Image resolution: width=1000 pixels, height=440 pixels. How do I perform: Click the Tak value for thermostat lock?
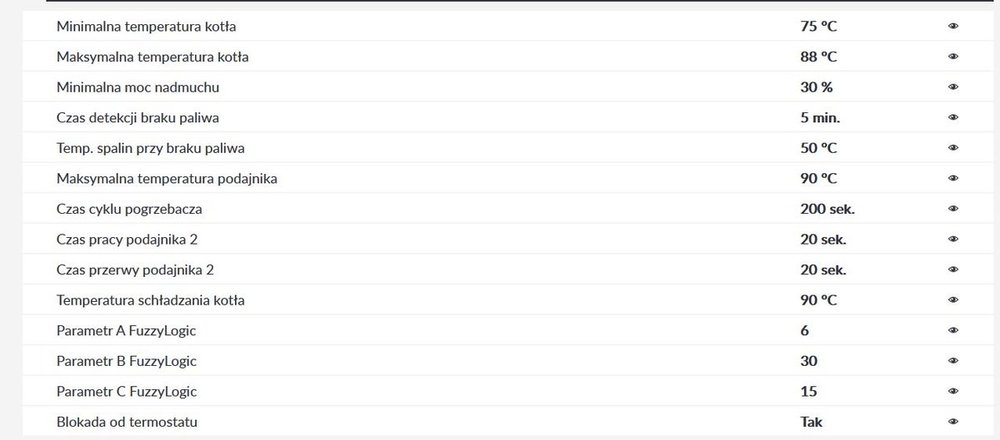point(811,422)
